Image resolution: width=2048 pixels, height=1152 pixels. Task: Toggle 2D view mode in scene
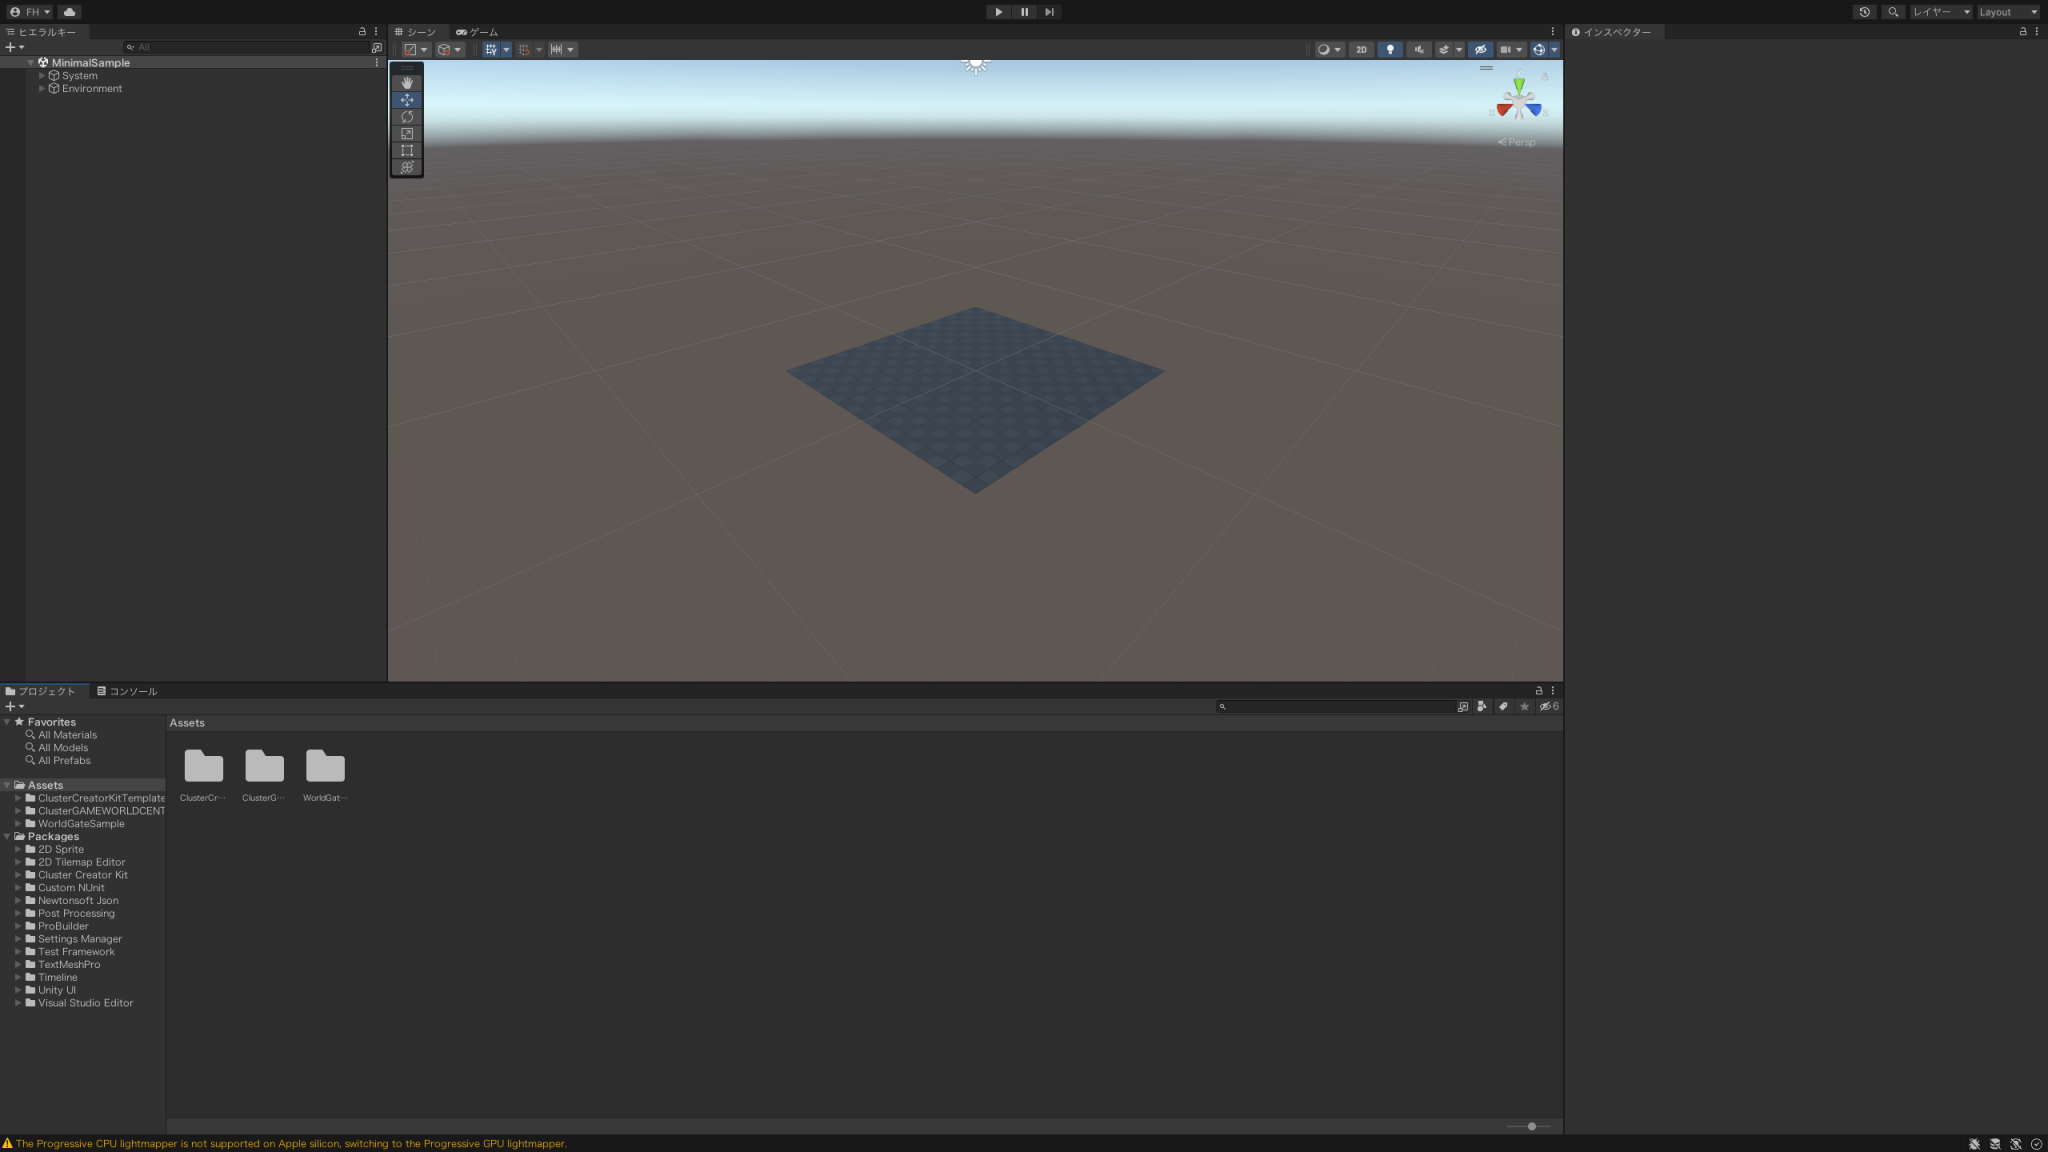click(1361, 50)
